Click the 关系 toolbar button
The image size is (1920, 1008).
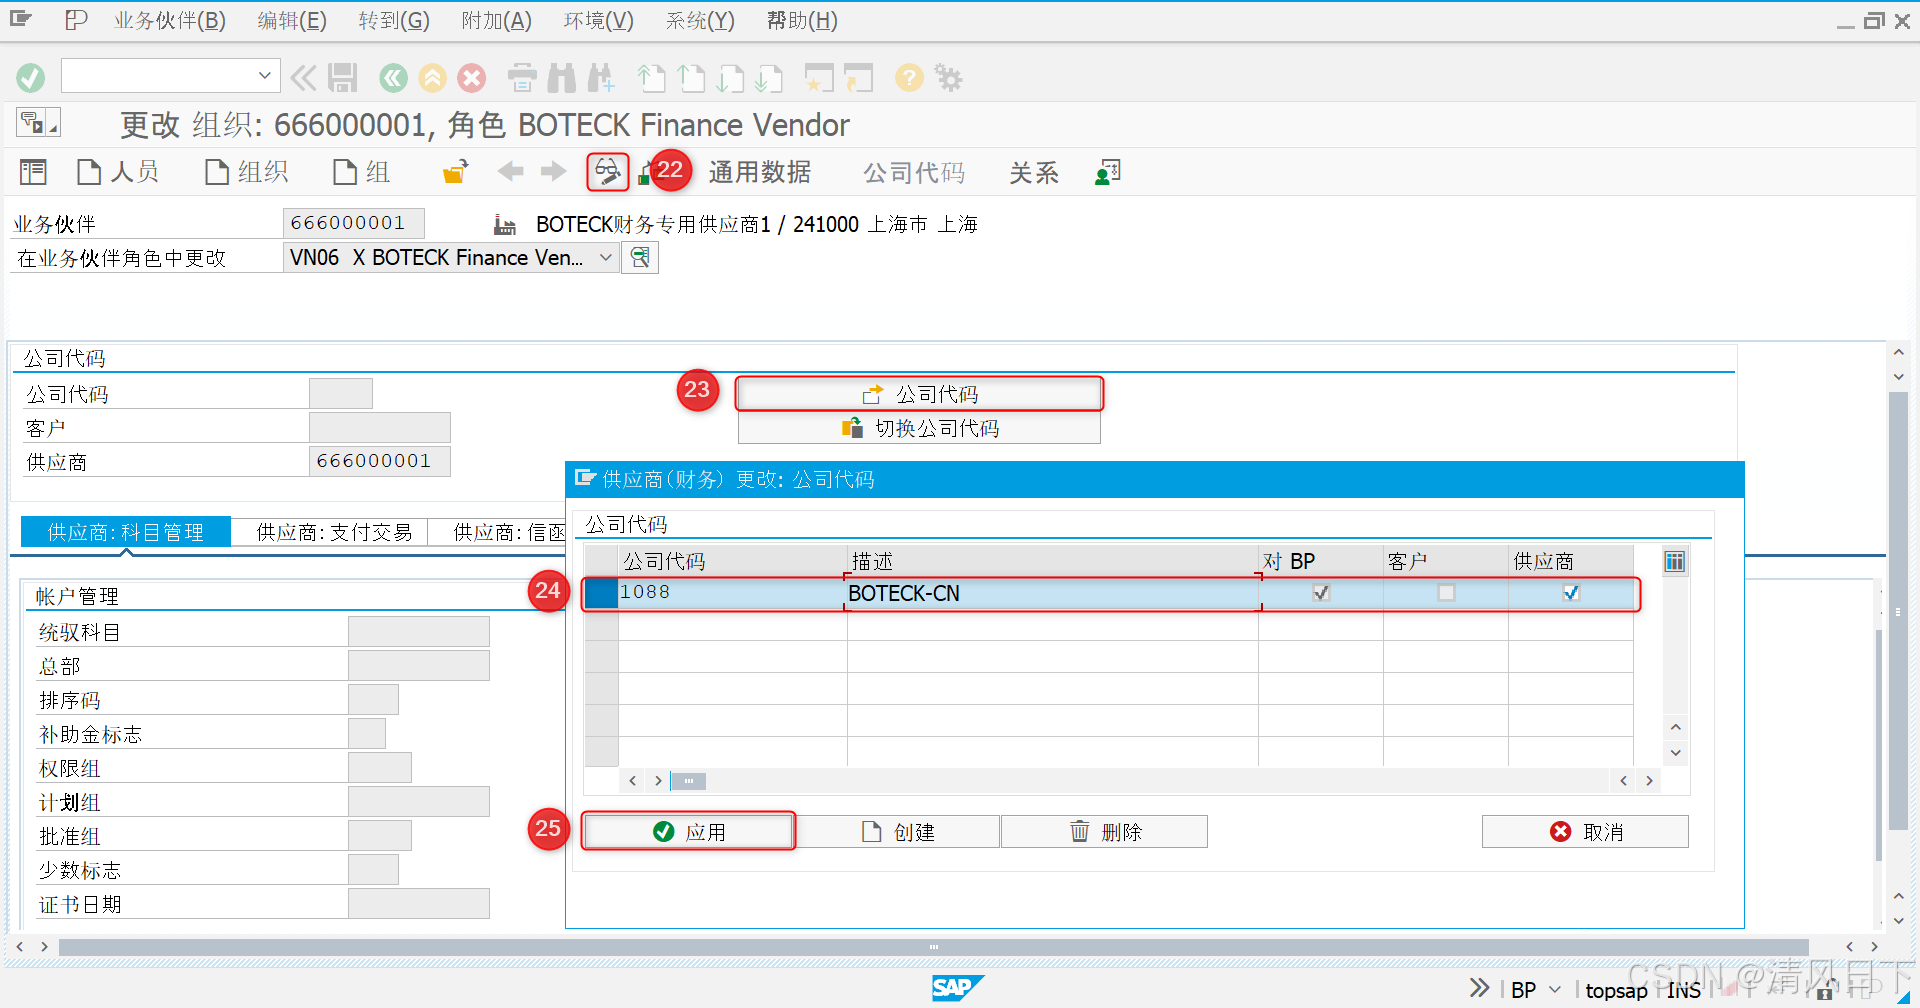pyautogui.click(x=1033, y=173)
